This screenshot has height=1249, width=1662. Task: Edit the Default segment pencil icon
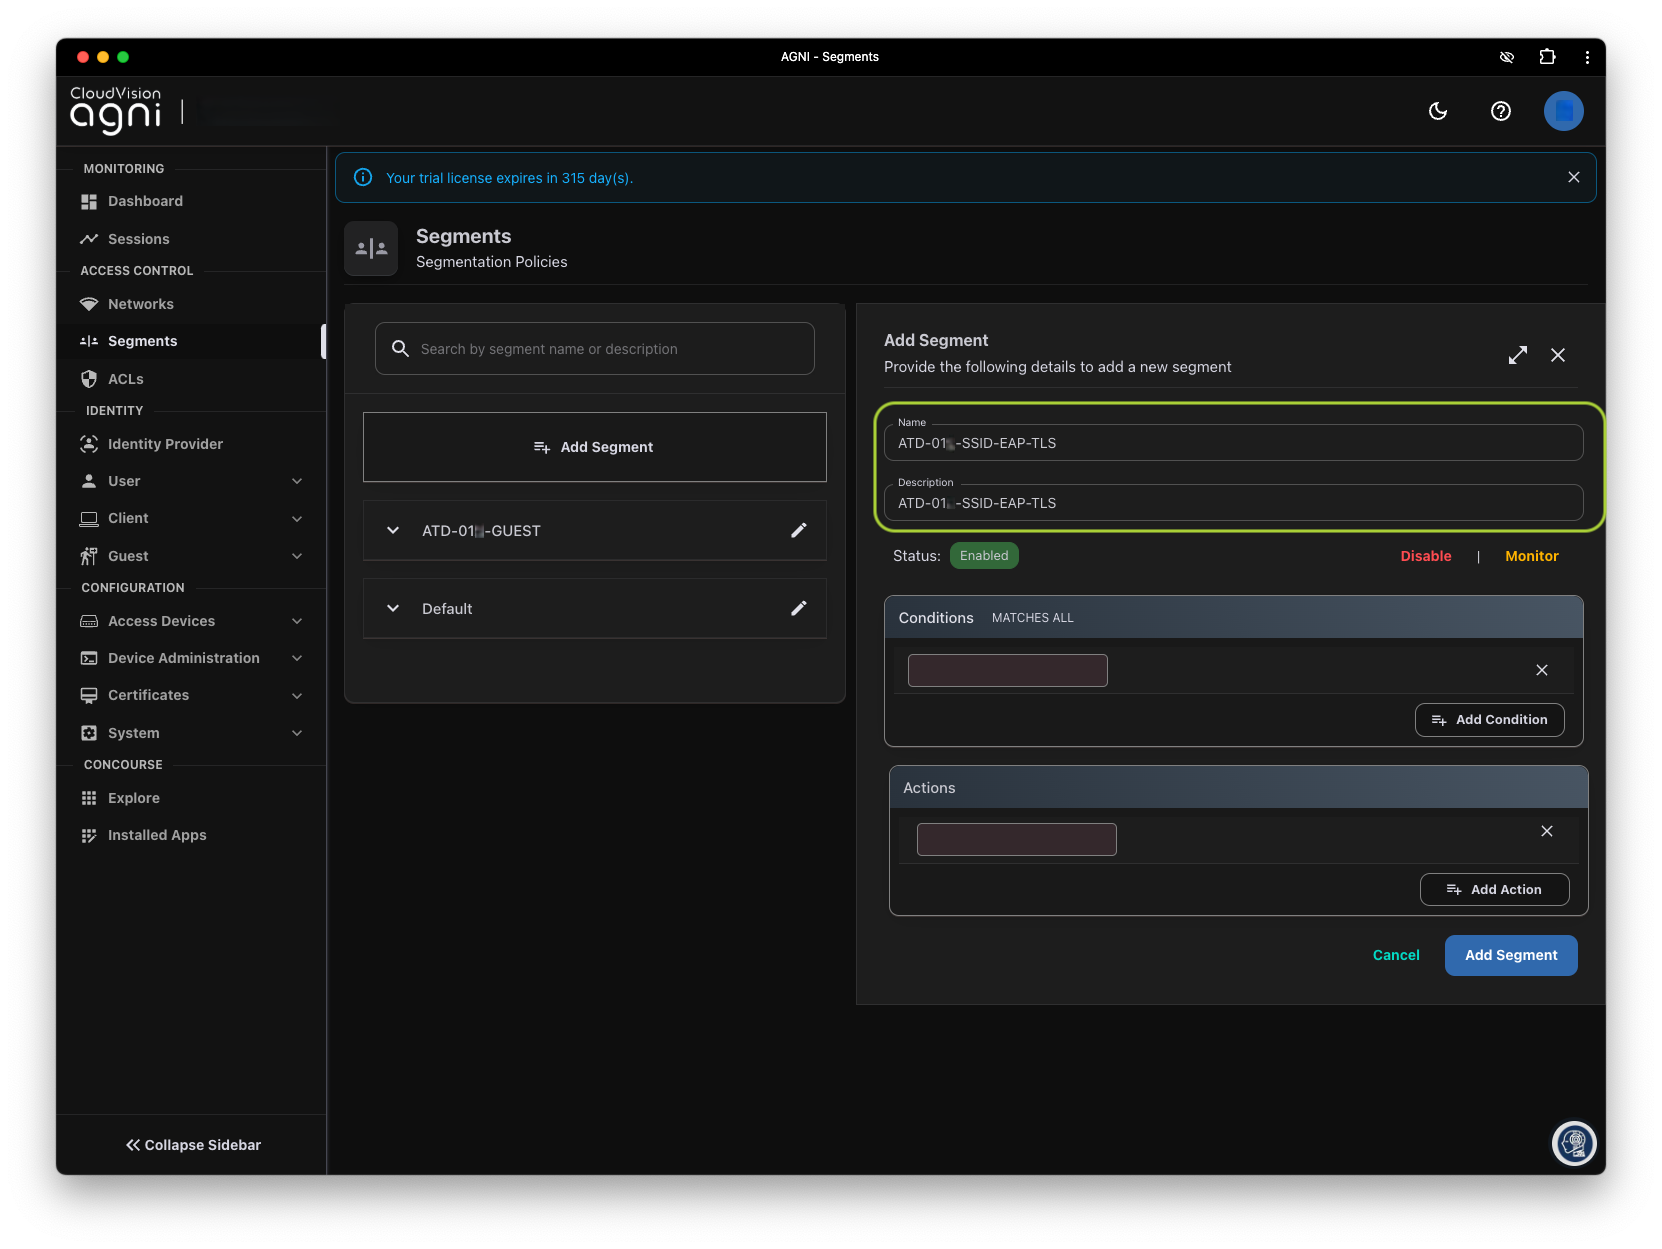point(798,609)
